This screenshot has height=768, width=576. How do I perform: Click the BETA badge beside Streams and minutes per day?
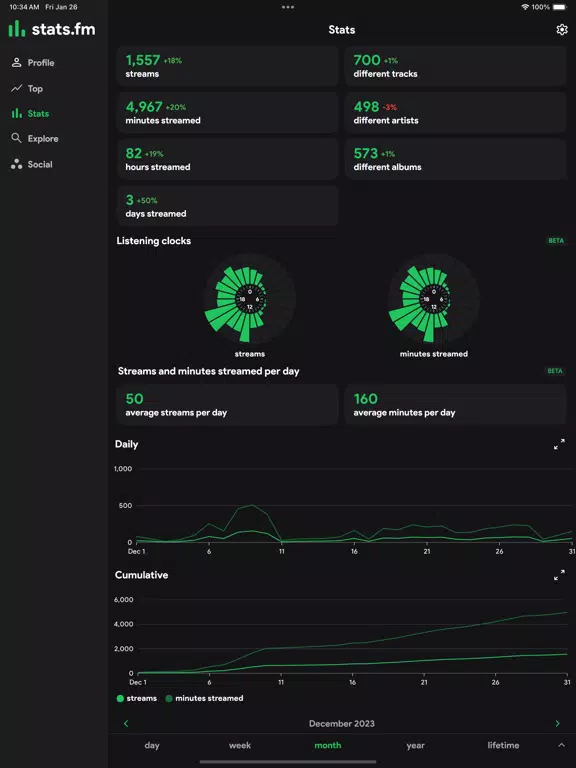555,371
